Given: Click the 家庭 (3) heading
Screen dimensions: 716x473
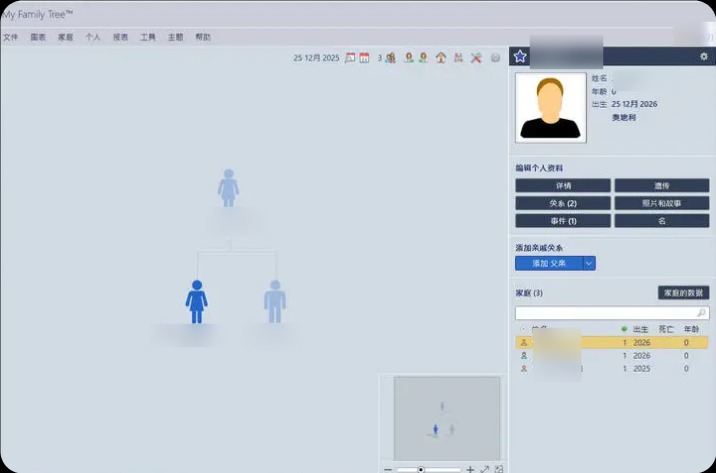Looking at the screenshot, I should (x=529, y=293).
